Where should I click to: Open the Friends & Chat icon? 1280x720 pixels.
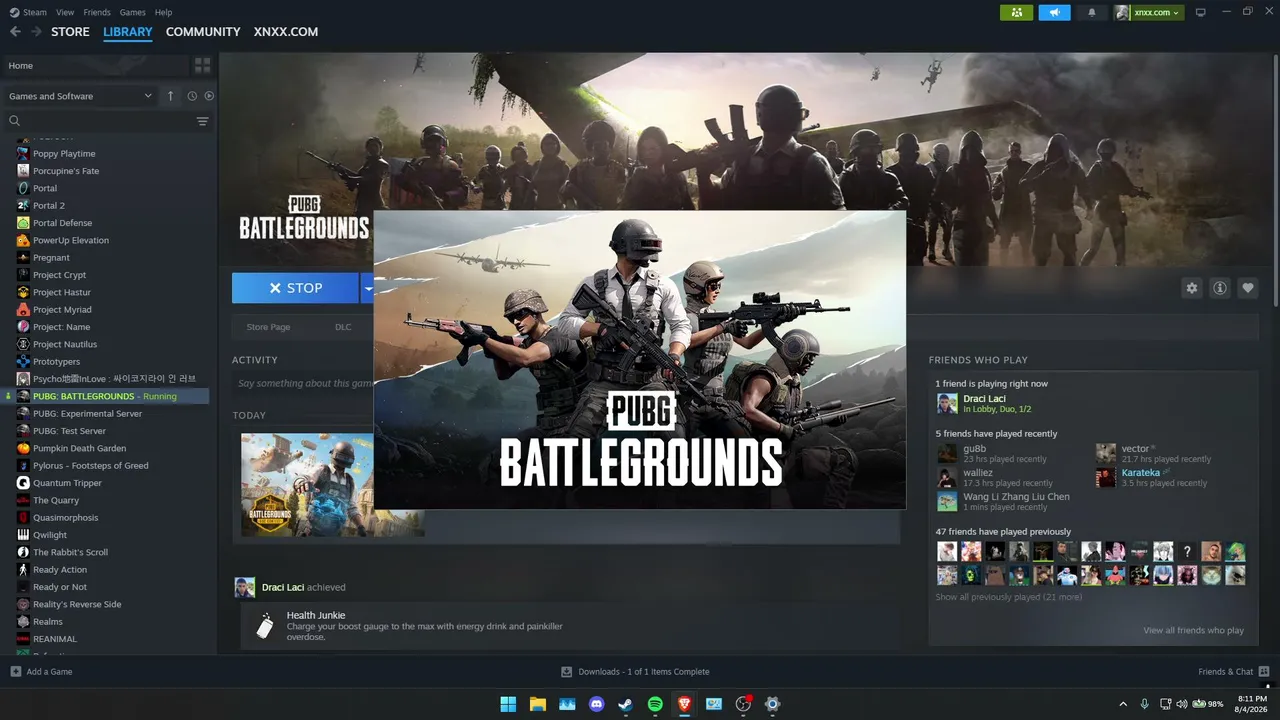pyautogui.click(x=1264, y=671)
